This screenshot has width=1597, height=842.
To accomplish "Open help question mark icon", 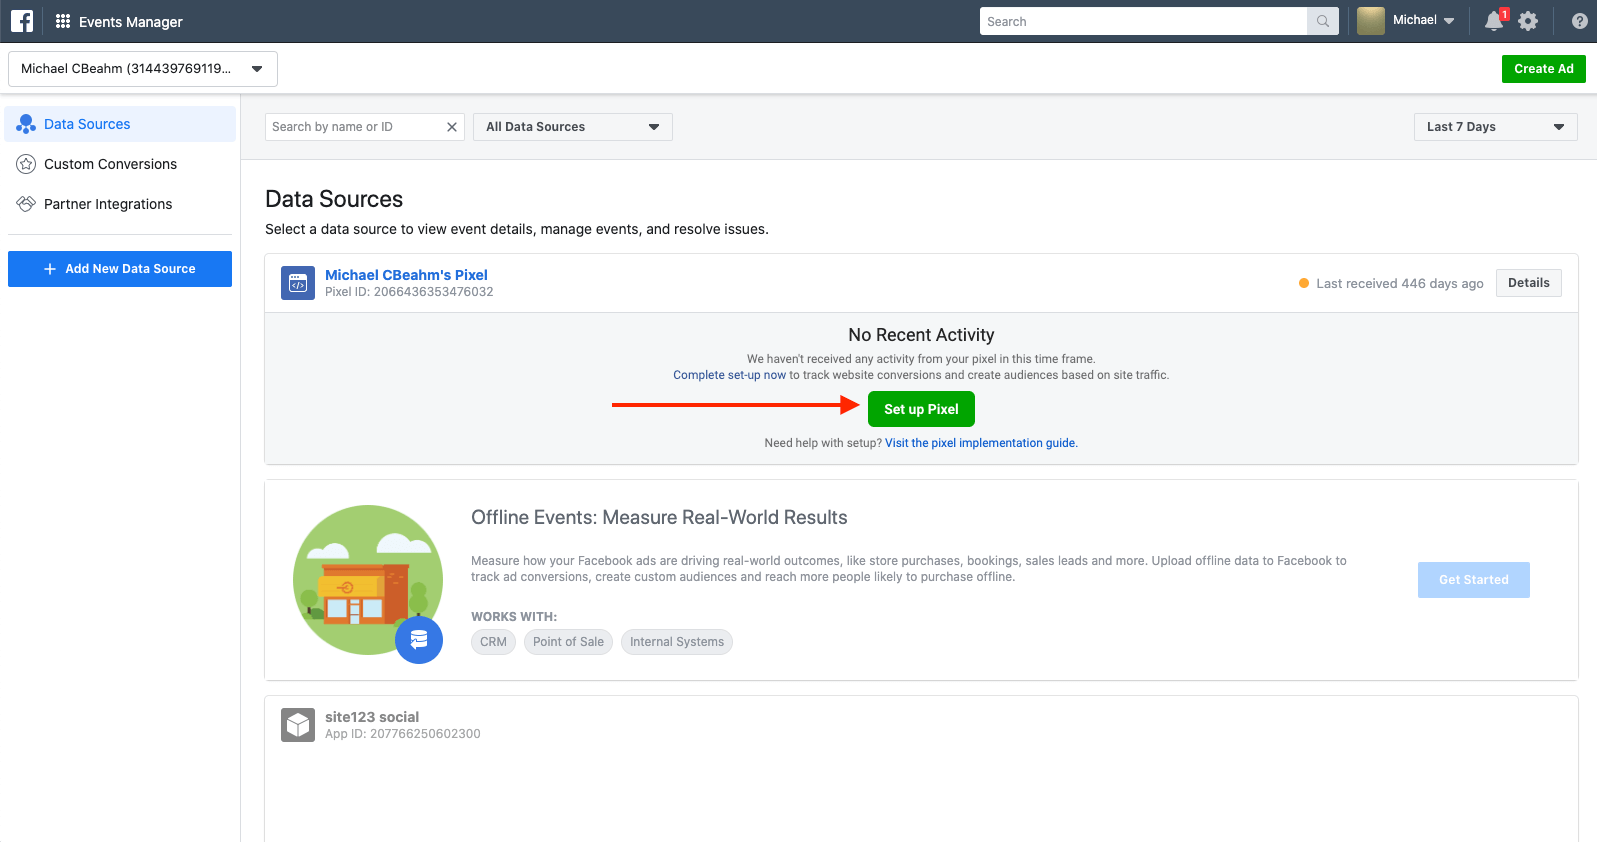I will point(1580,21).
